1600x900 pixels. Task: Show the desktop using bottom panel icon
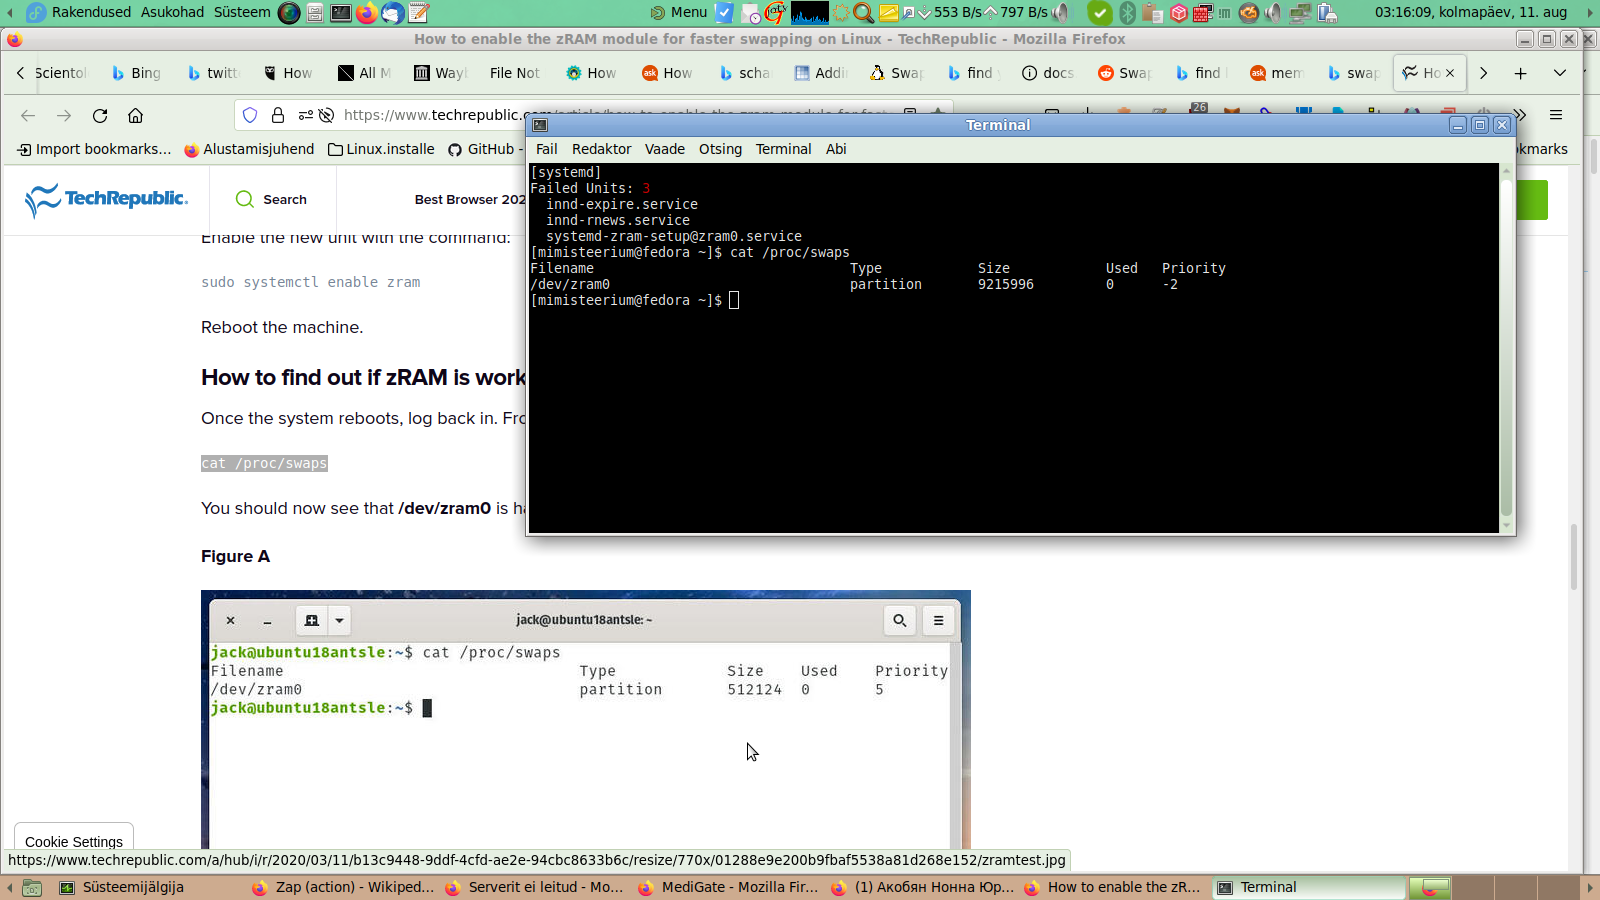pos(32,888)
